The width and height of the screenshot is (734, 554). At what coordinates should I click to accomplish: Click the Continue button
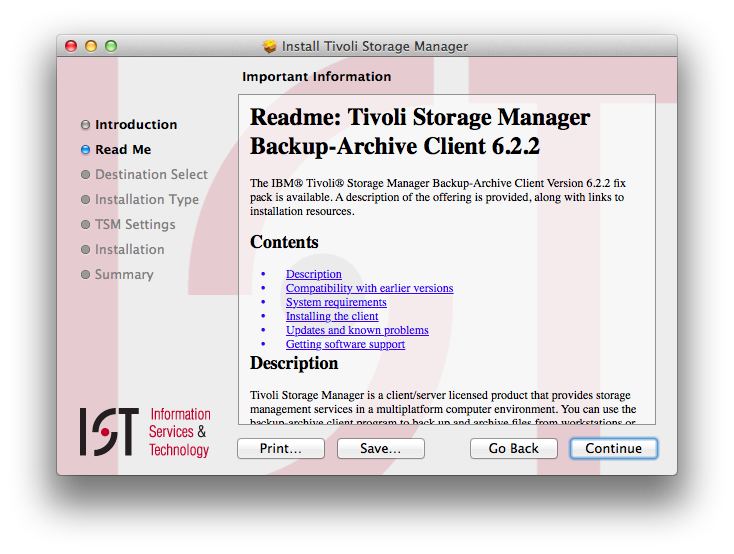coord(613,448)
